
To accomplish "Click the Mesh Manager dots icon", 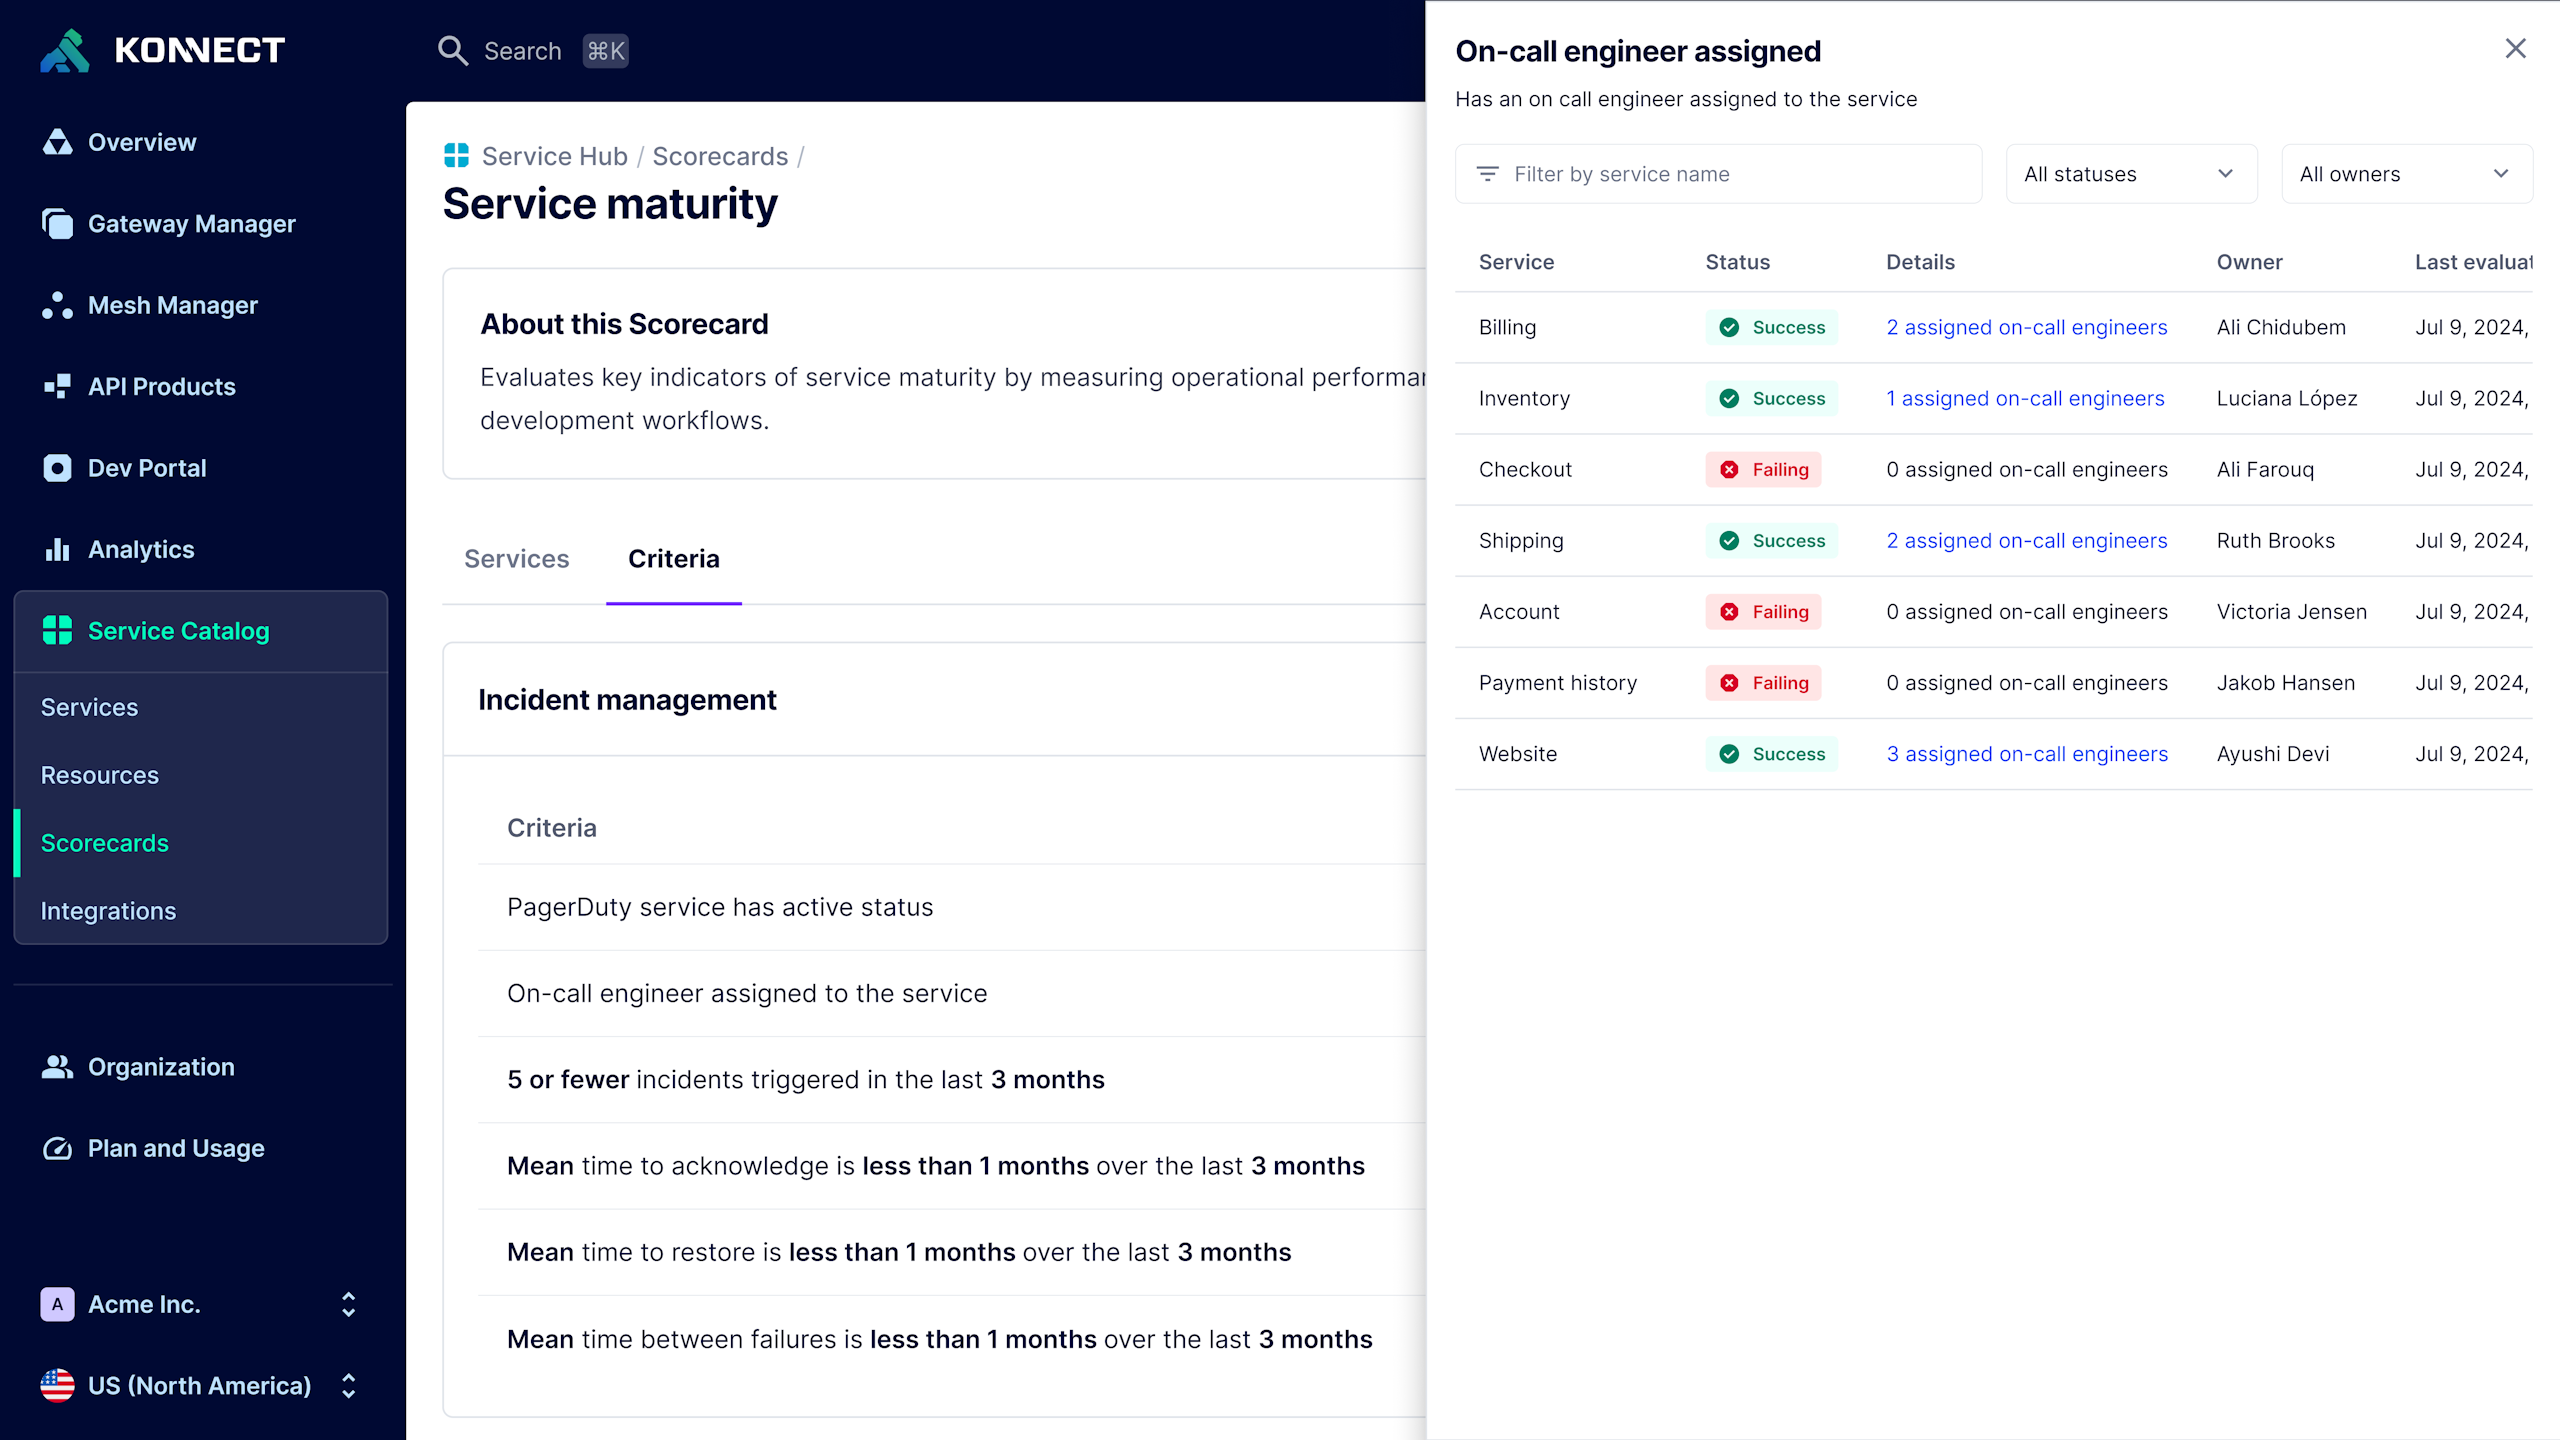I will [x=57, y=305].
